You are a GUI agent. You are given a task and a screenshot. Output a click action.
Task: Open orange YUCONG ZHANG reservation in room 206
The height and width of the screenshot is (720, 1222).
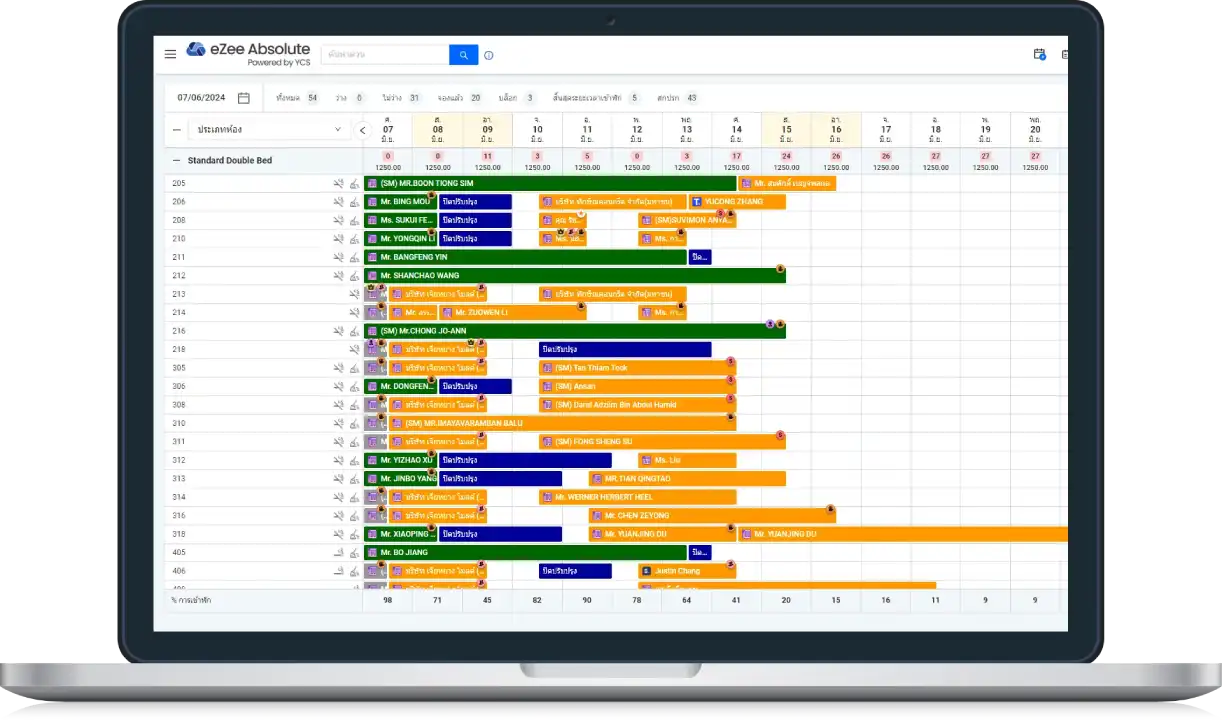pyautogui.click(x=736, y=202)
